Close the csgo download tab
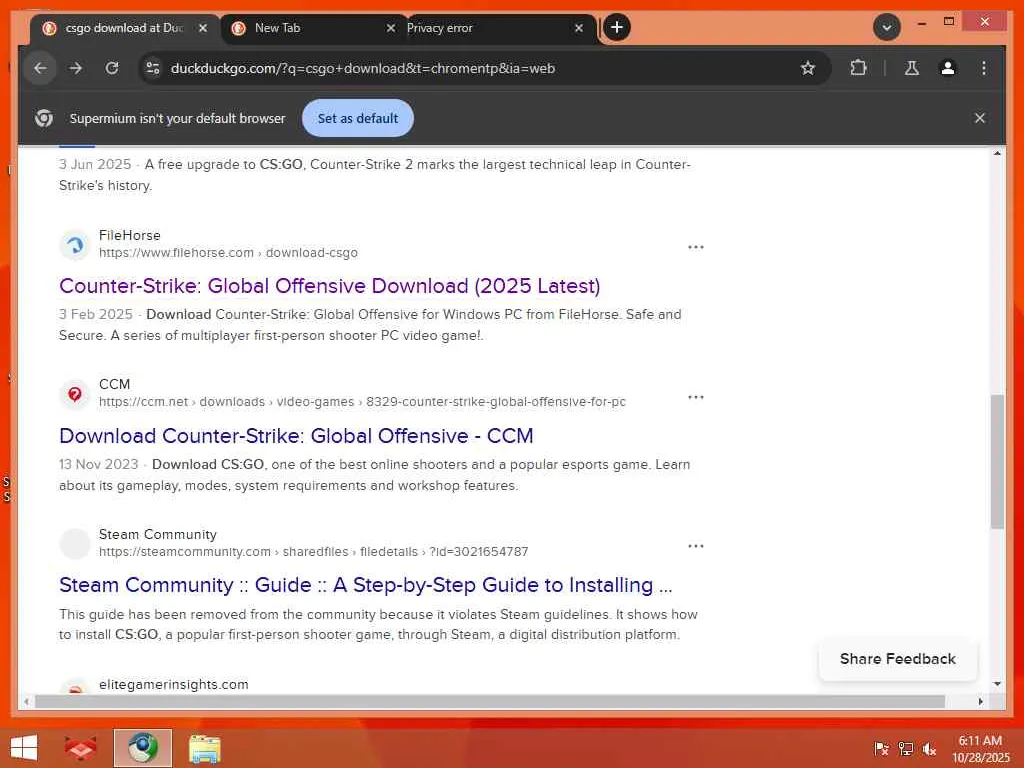Viewport: 1024px width, 768px height. click(202, 28)
